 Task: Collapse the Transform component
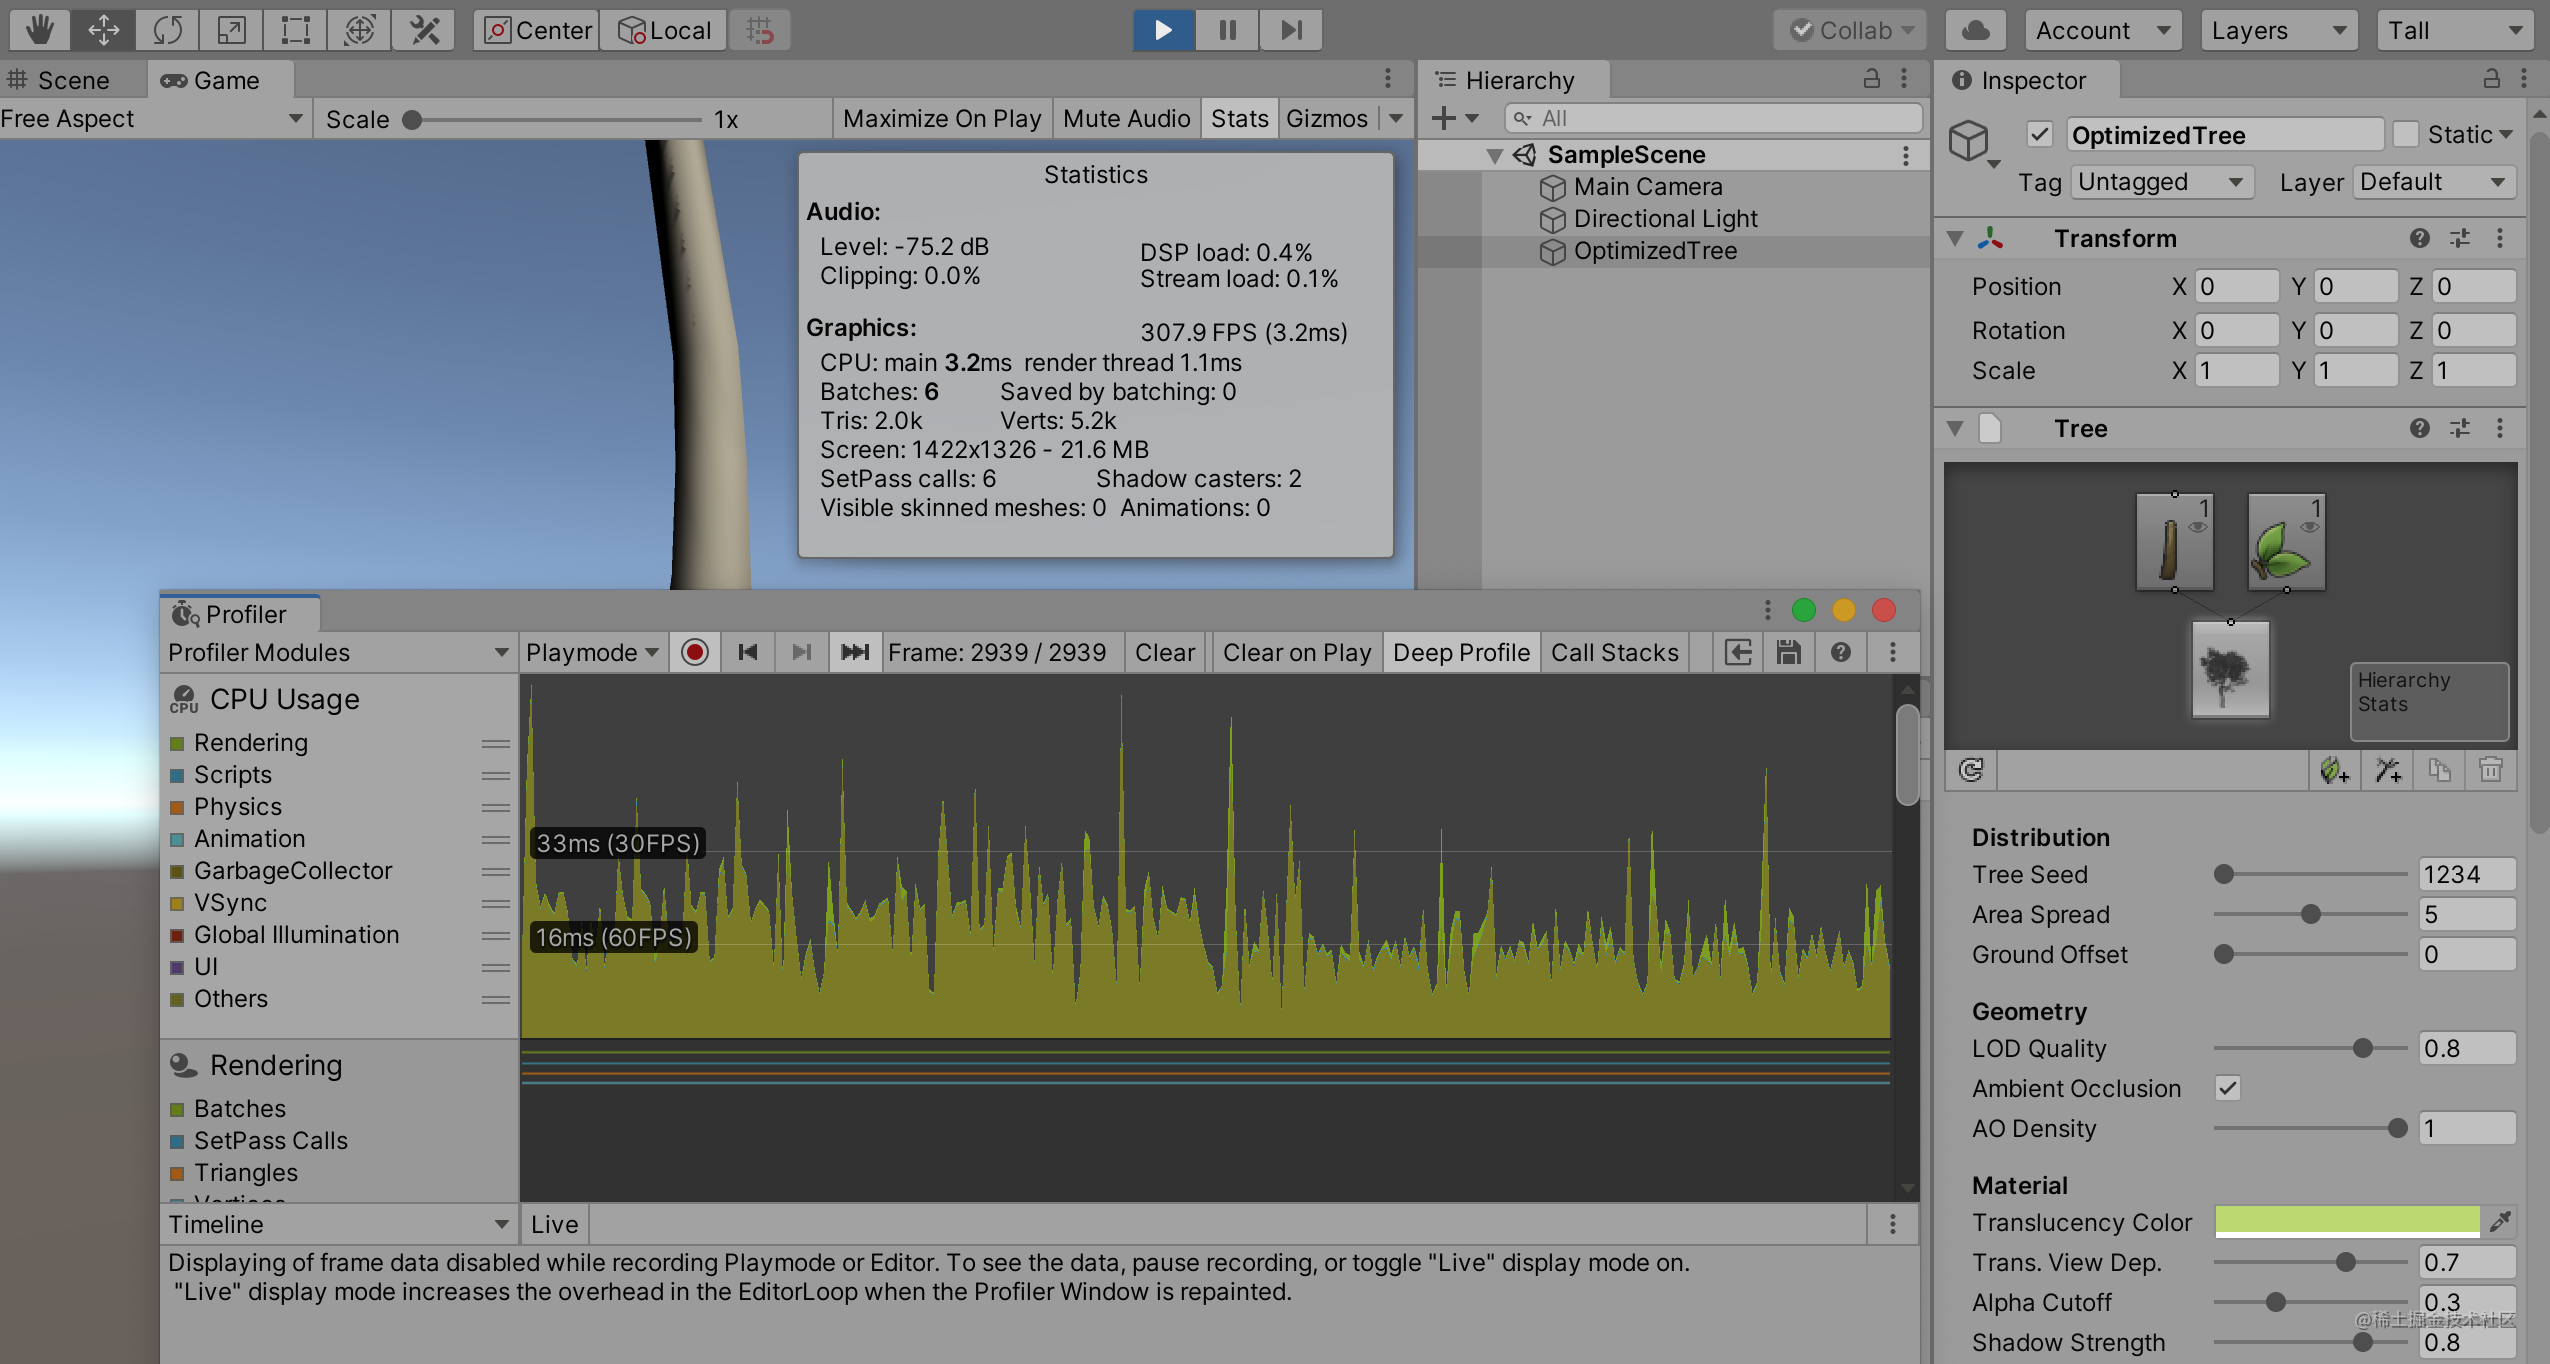(1955, 238)
